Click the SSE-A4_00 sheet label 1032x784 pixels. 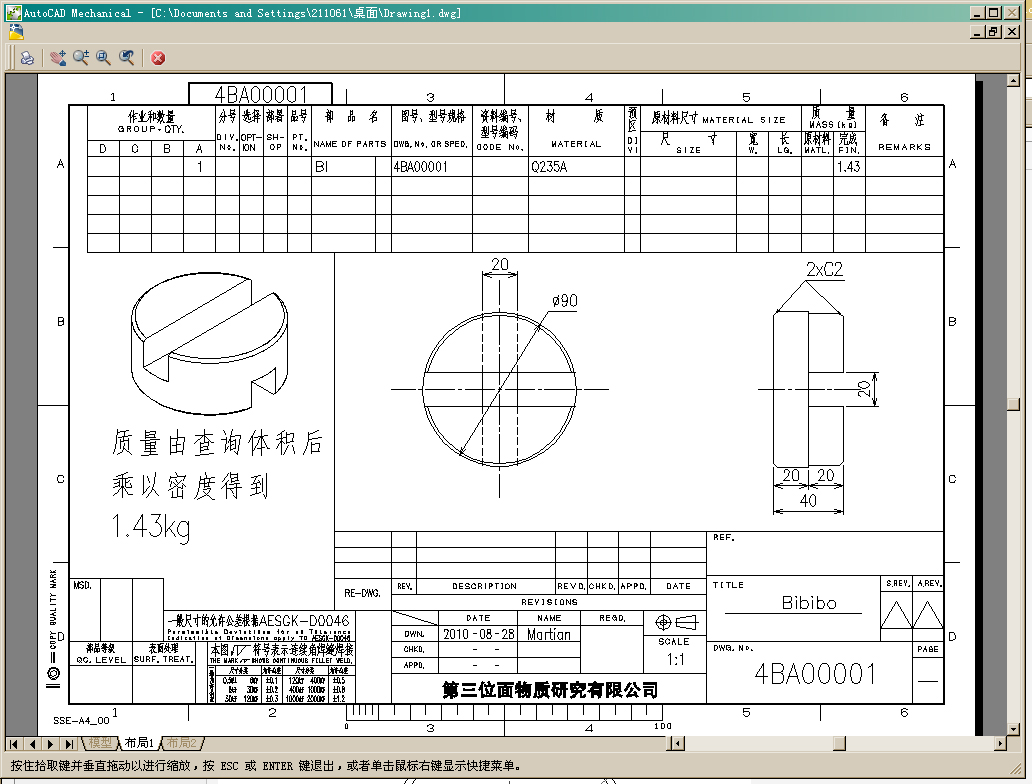tap(81, 721)
